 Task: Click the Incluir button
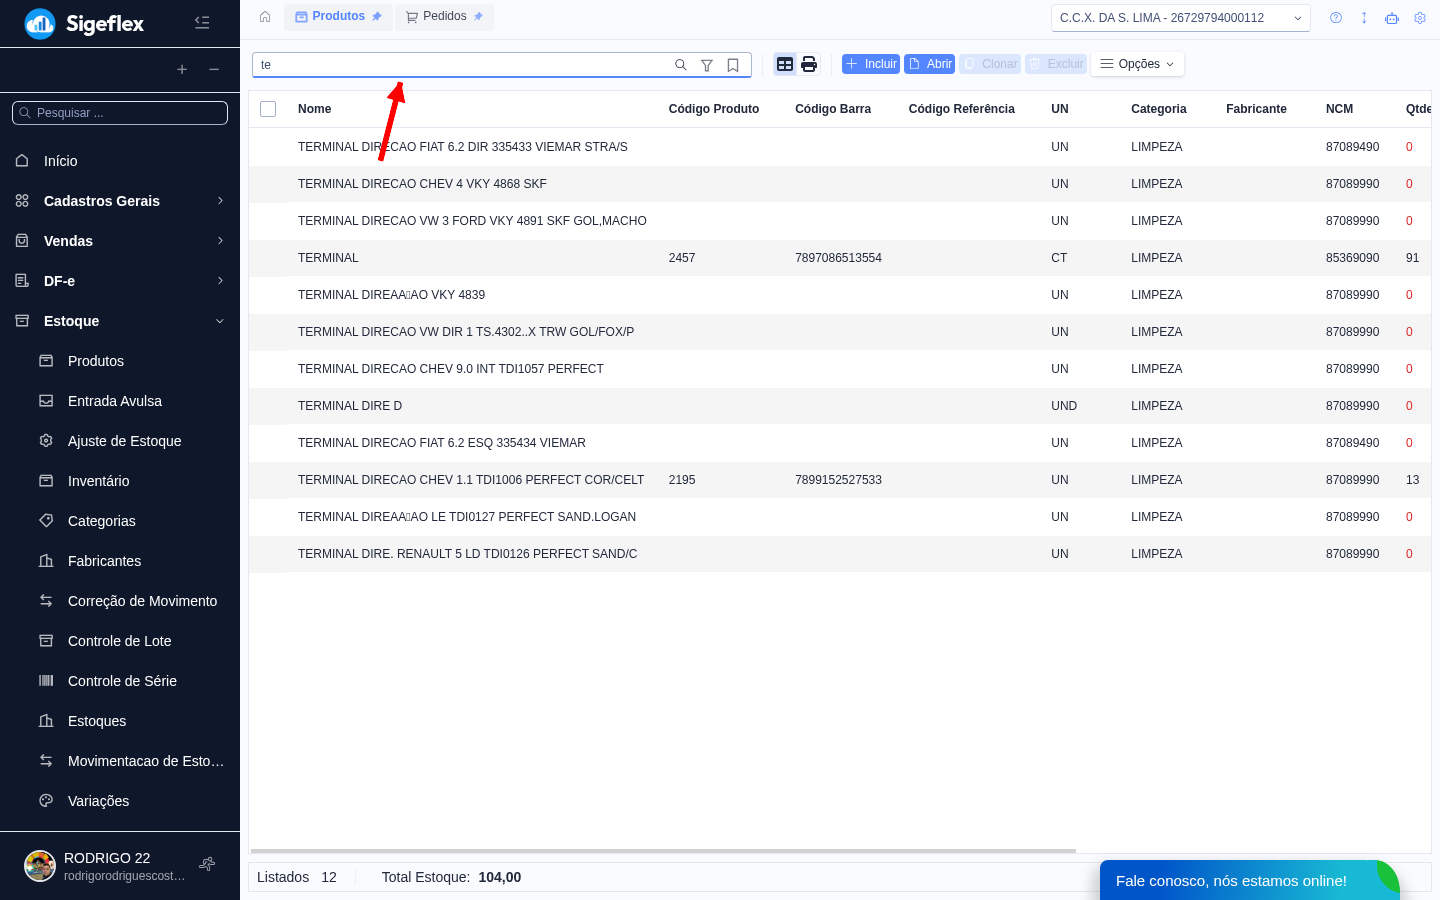[871, 64]
